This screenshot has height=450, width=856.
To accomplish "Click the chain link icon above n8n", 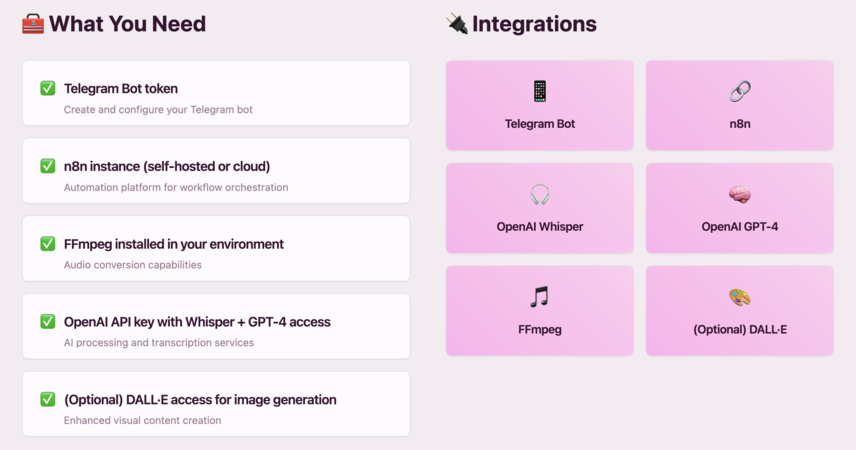I will tap(740, 91).
